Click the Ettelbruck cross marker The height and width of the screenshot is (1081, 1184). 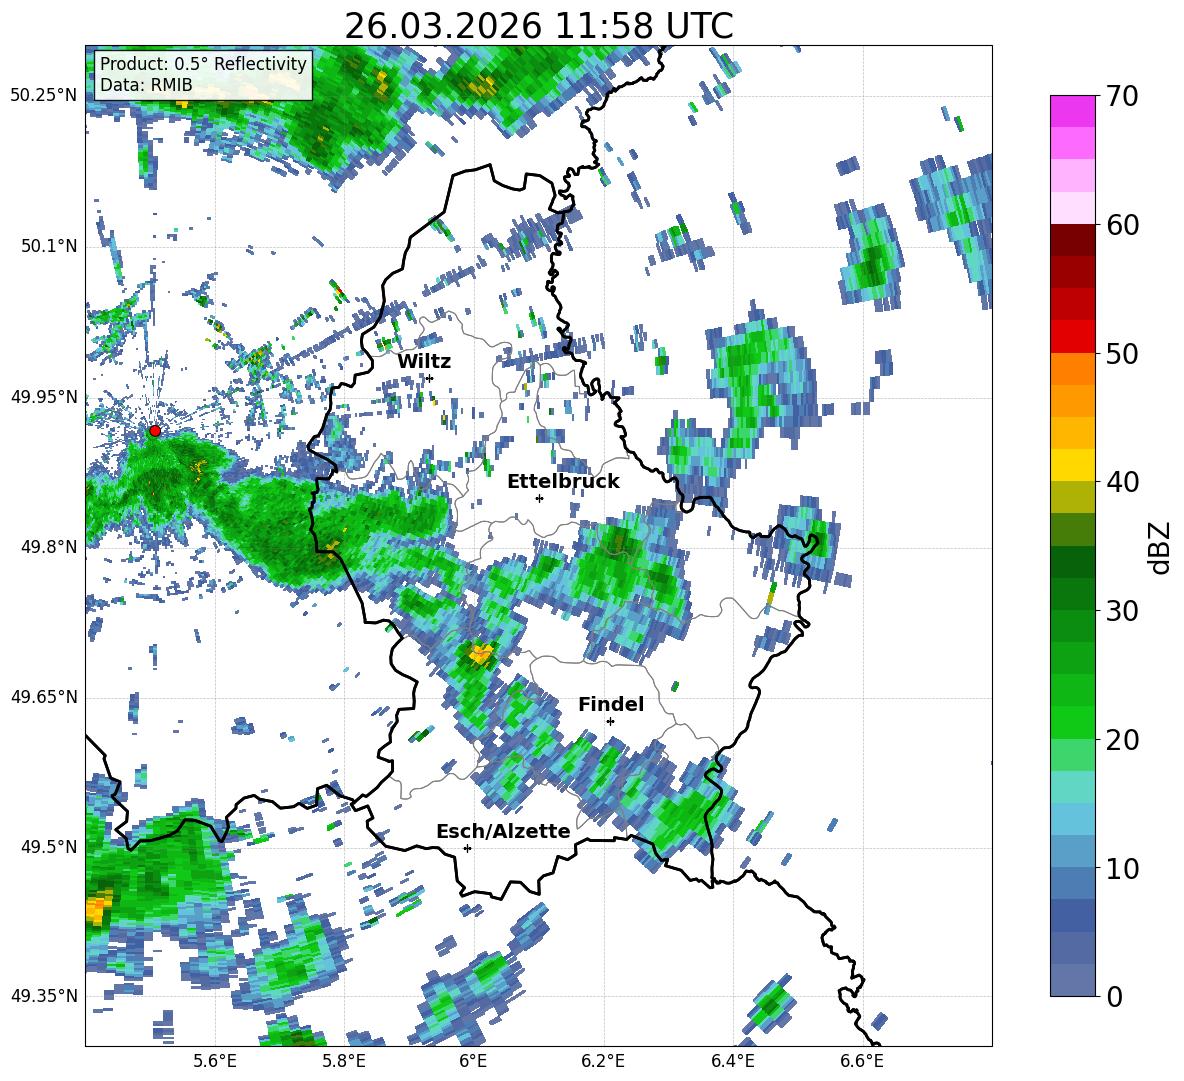pos(539,498)
